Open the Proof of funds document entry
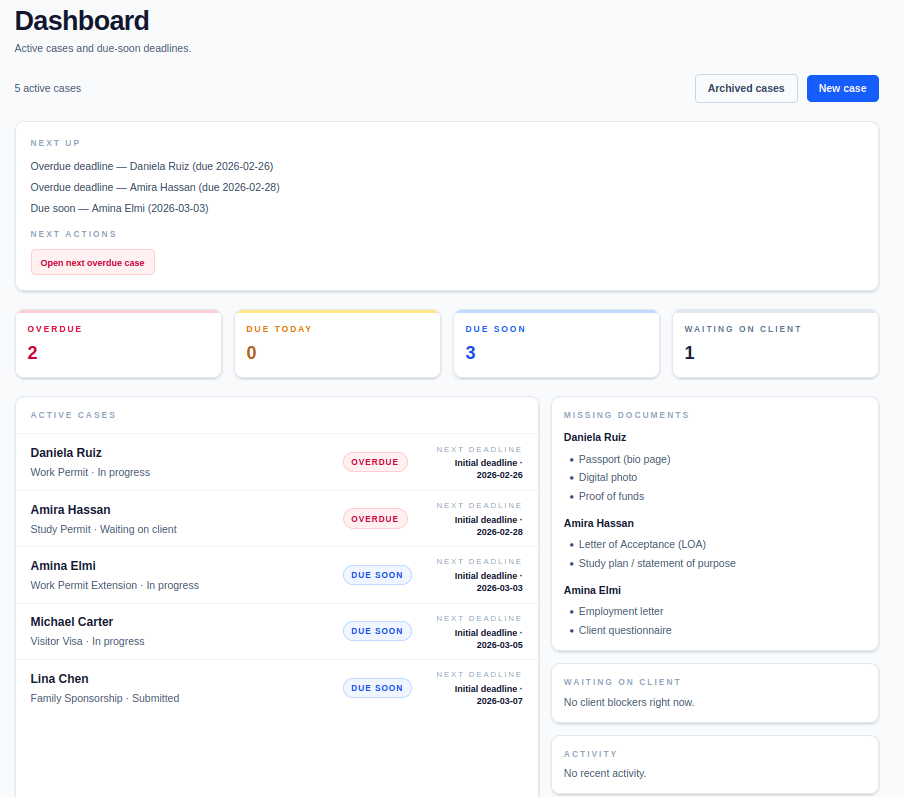This screenshot has height=797, width=904. (609, 496)
